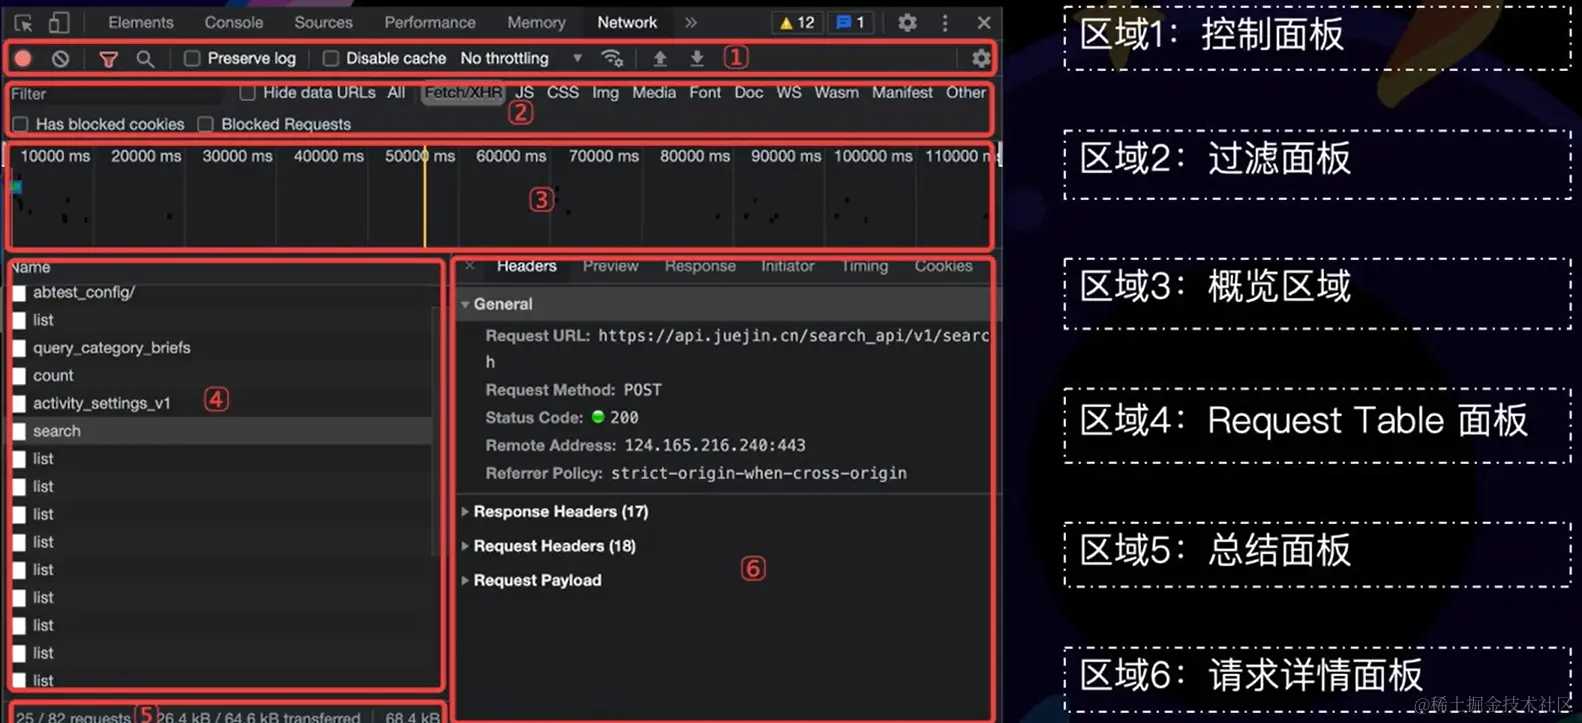This screenshot has width=1582, height=723.
Task: Click the yellow timeline marker line
Action: pos(425,197)
